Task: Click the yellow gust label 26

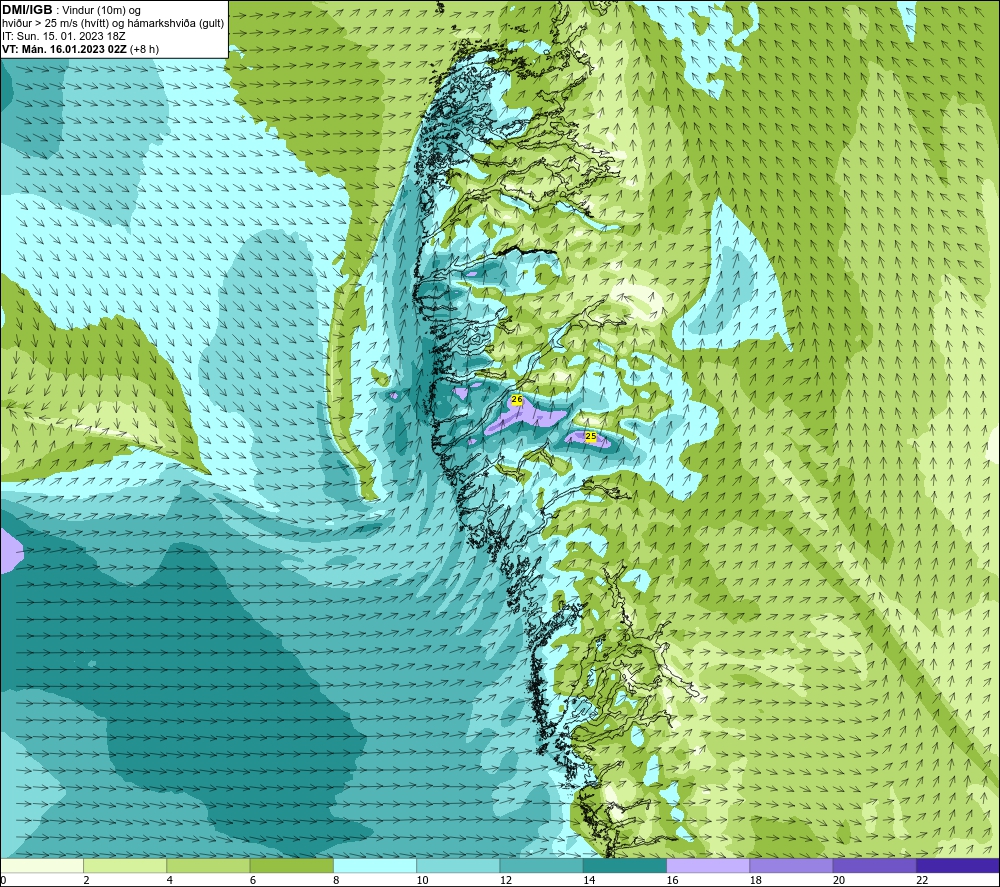Action: (517, 400)
